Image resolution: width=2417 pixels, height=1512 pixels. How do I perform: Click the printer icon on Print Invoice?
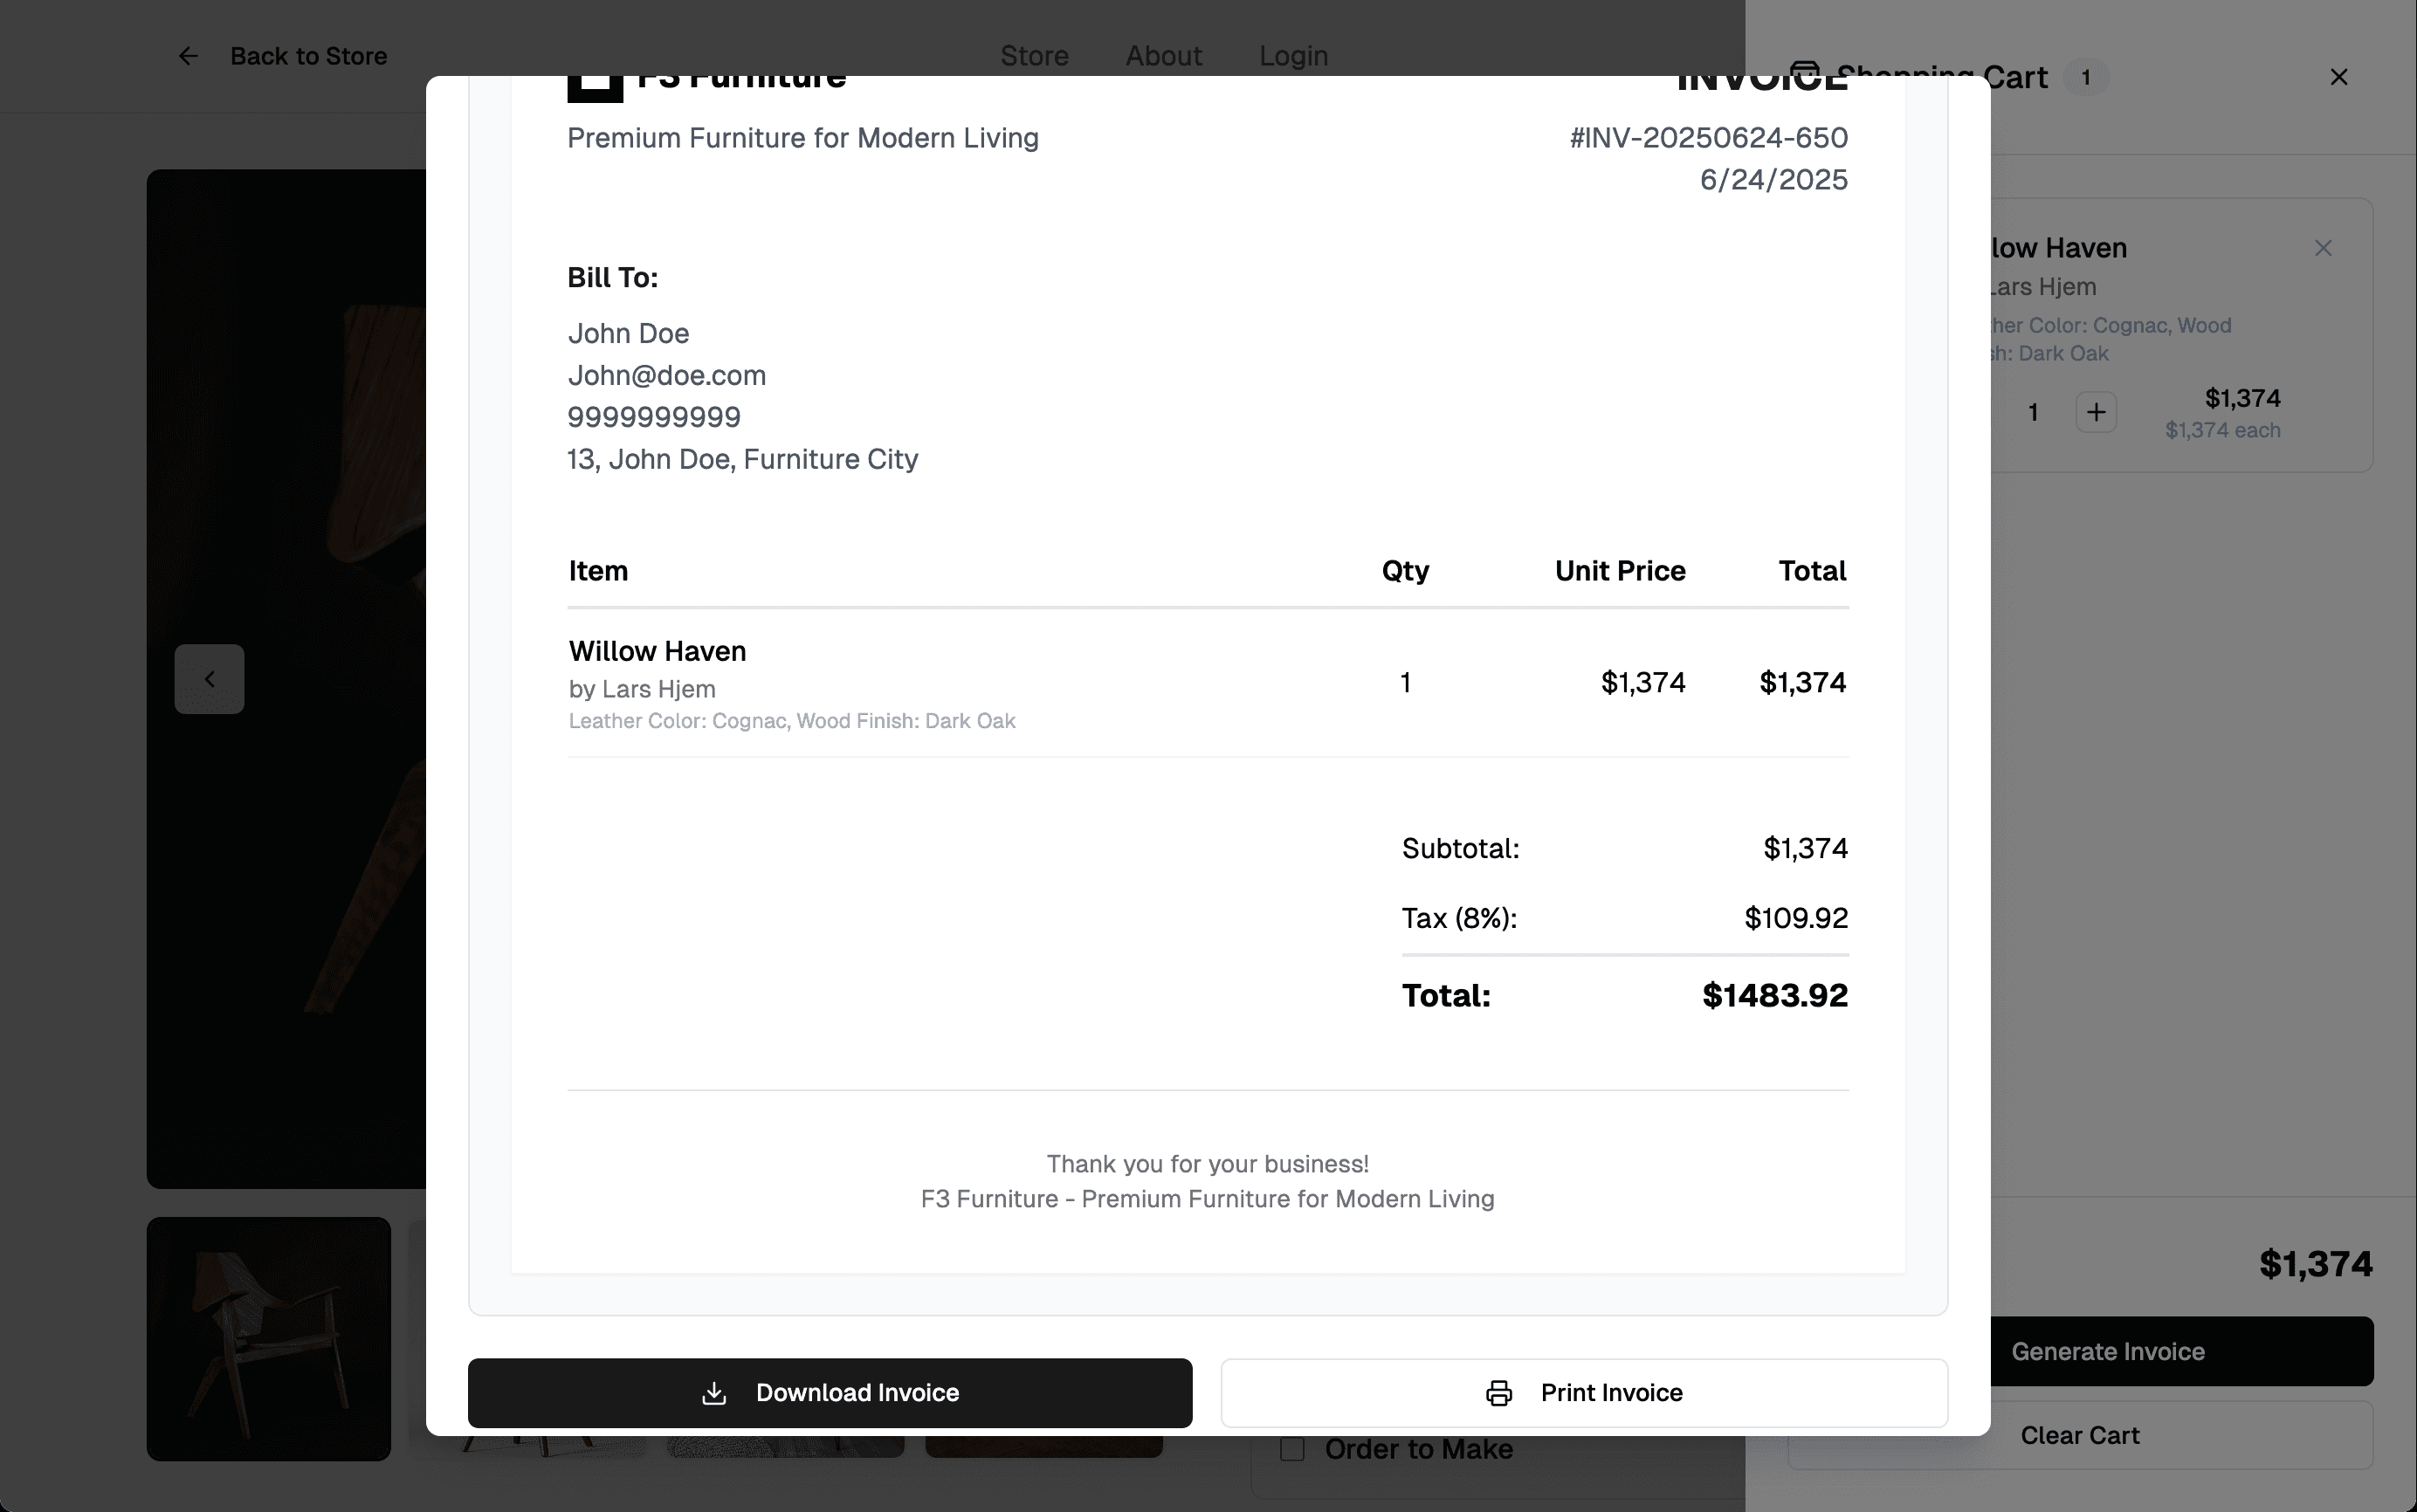click(1498, 1393)
